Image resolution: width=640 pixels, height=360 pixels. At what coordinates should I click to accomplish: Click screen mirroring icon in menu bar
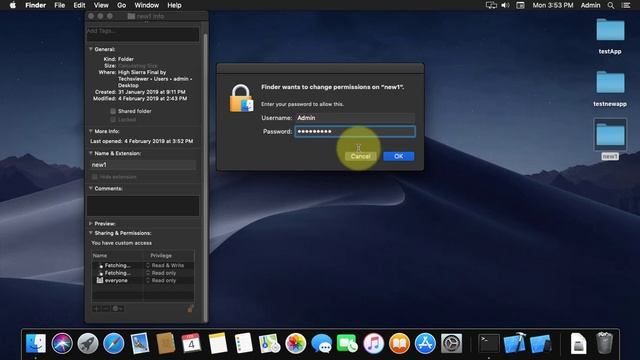tap(491, 5)
